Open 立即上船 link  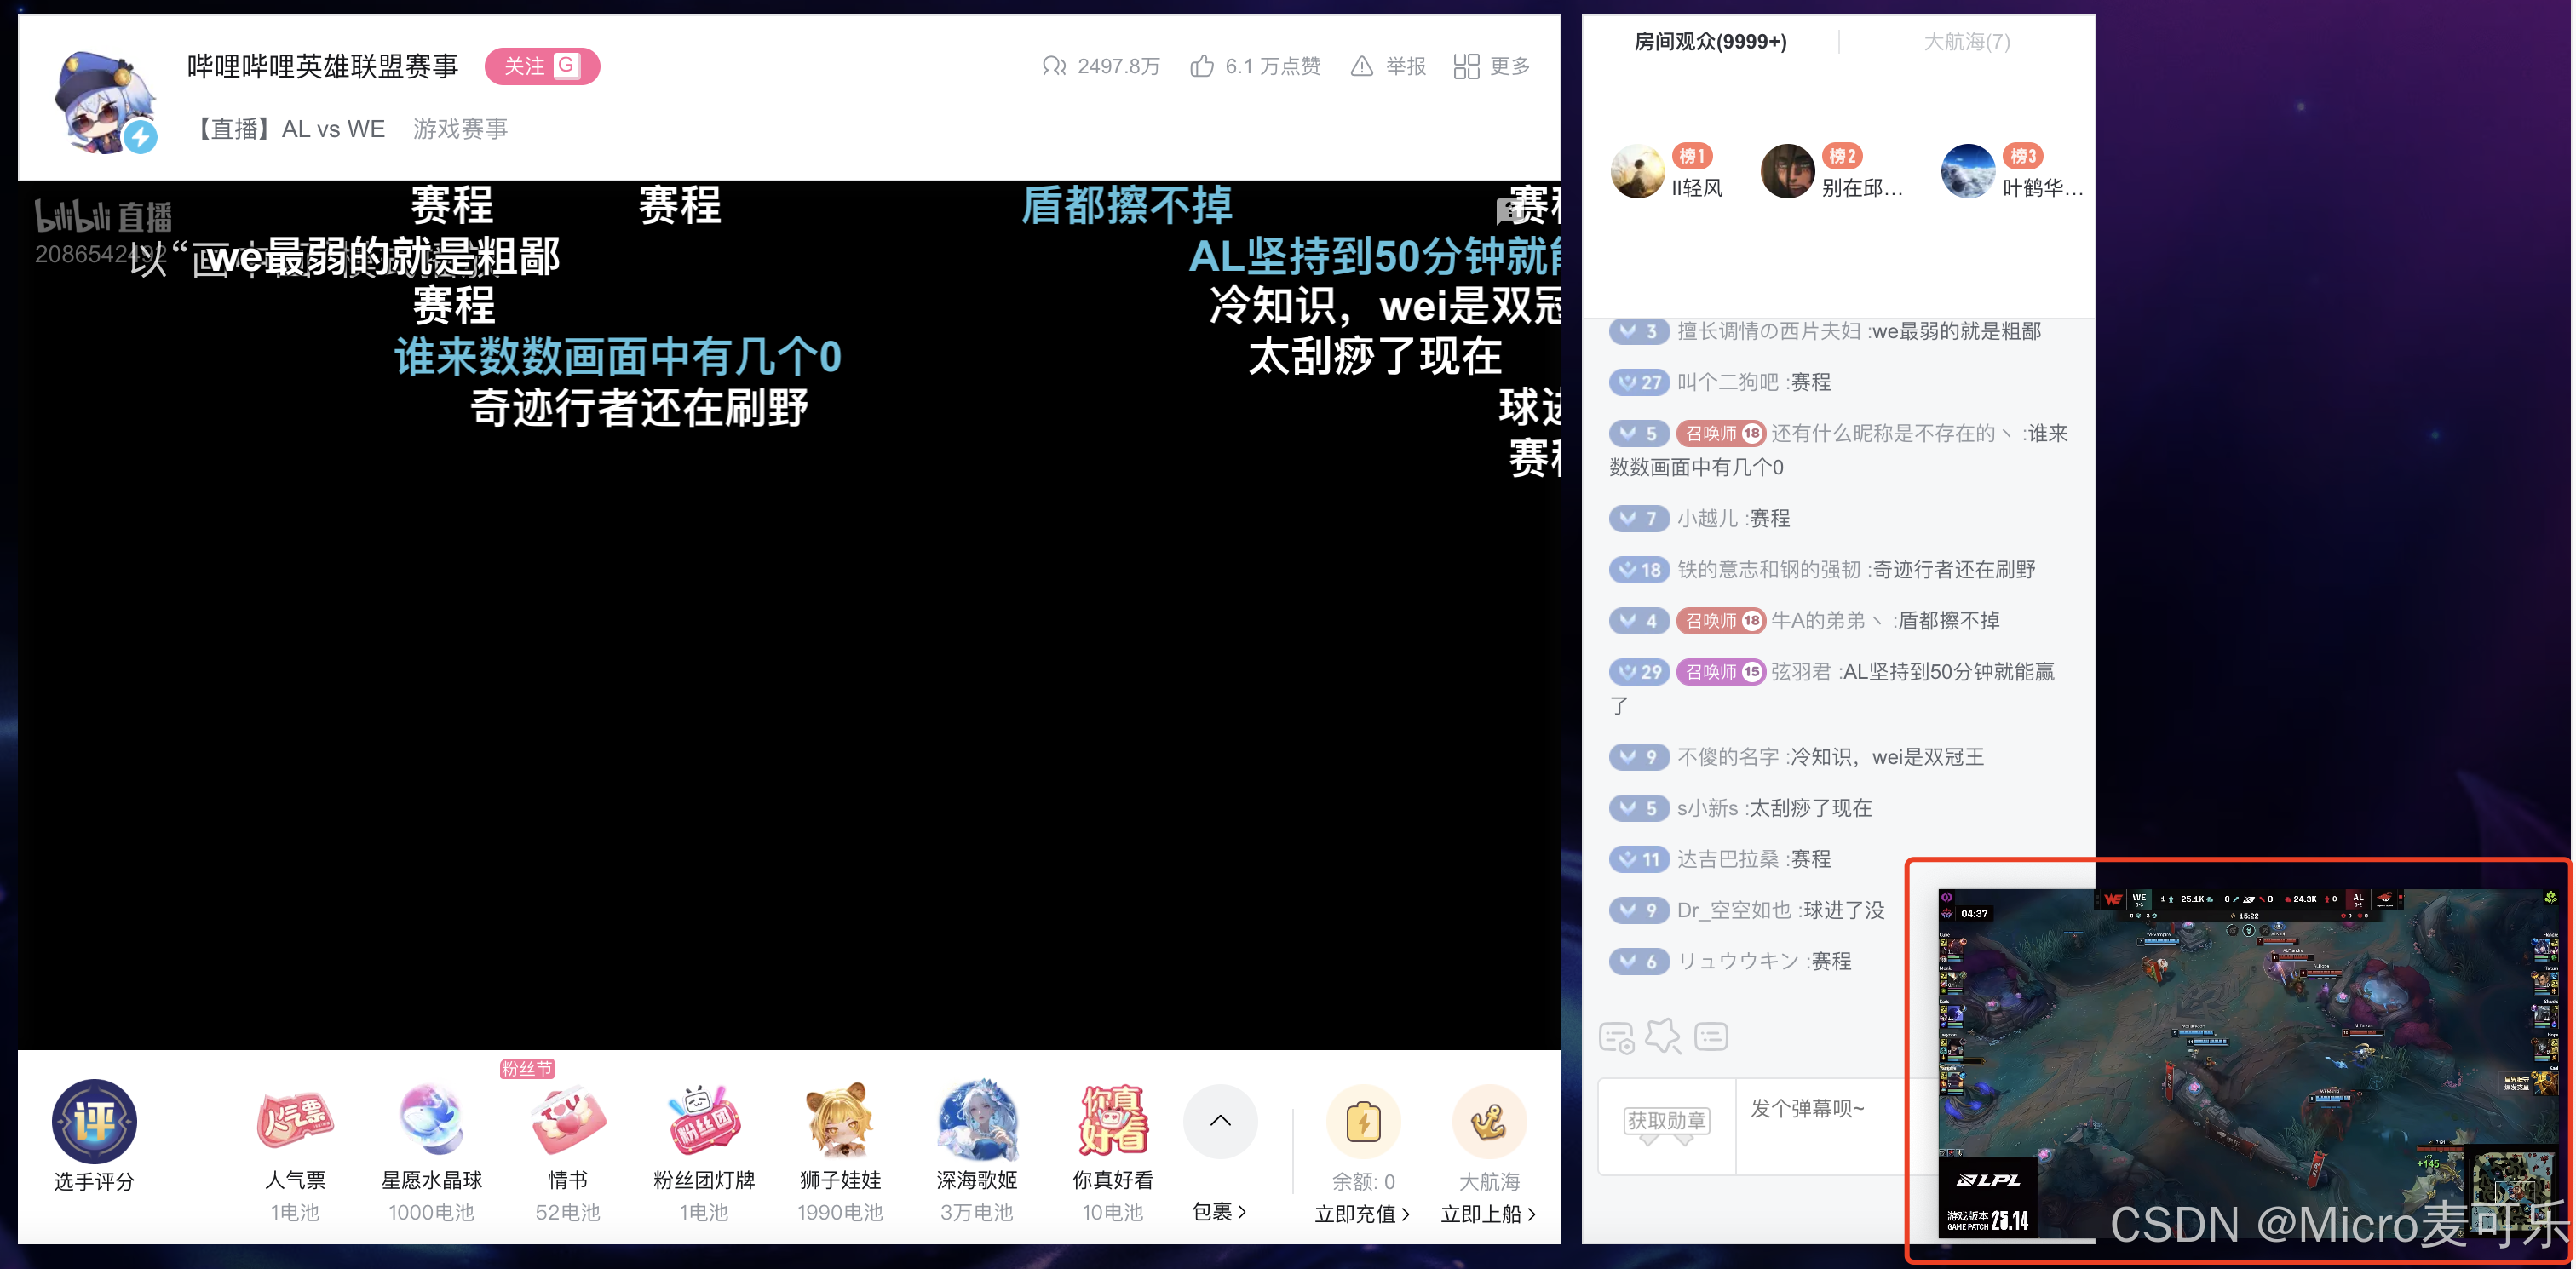pos(1488,1213)
